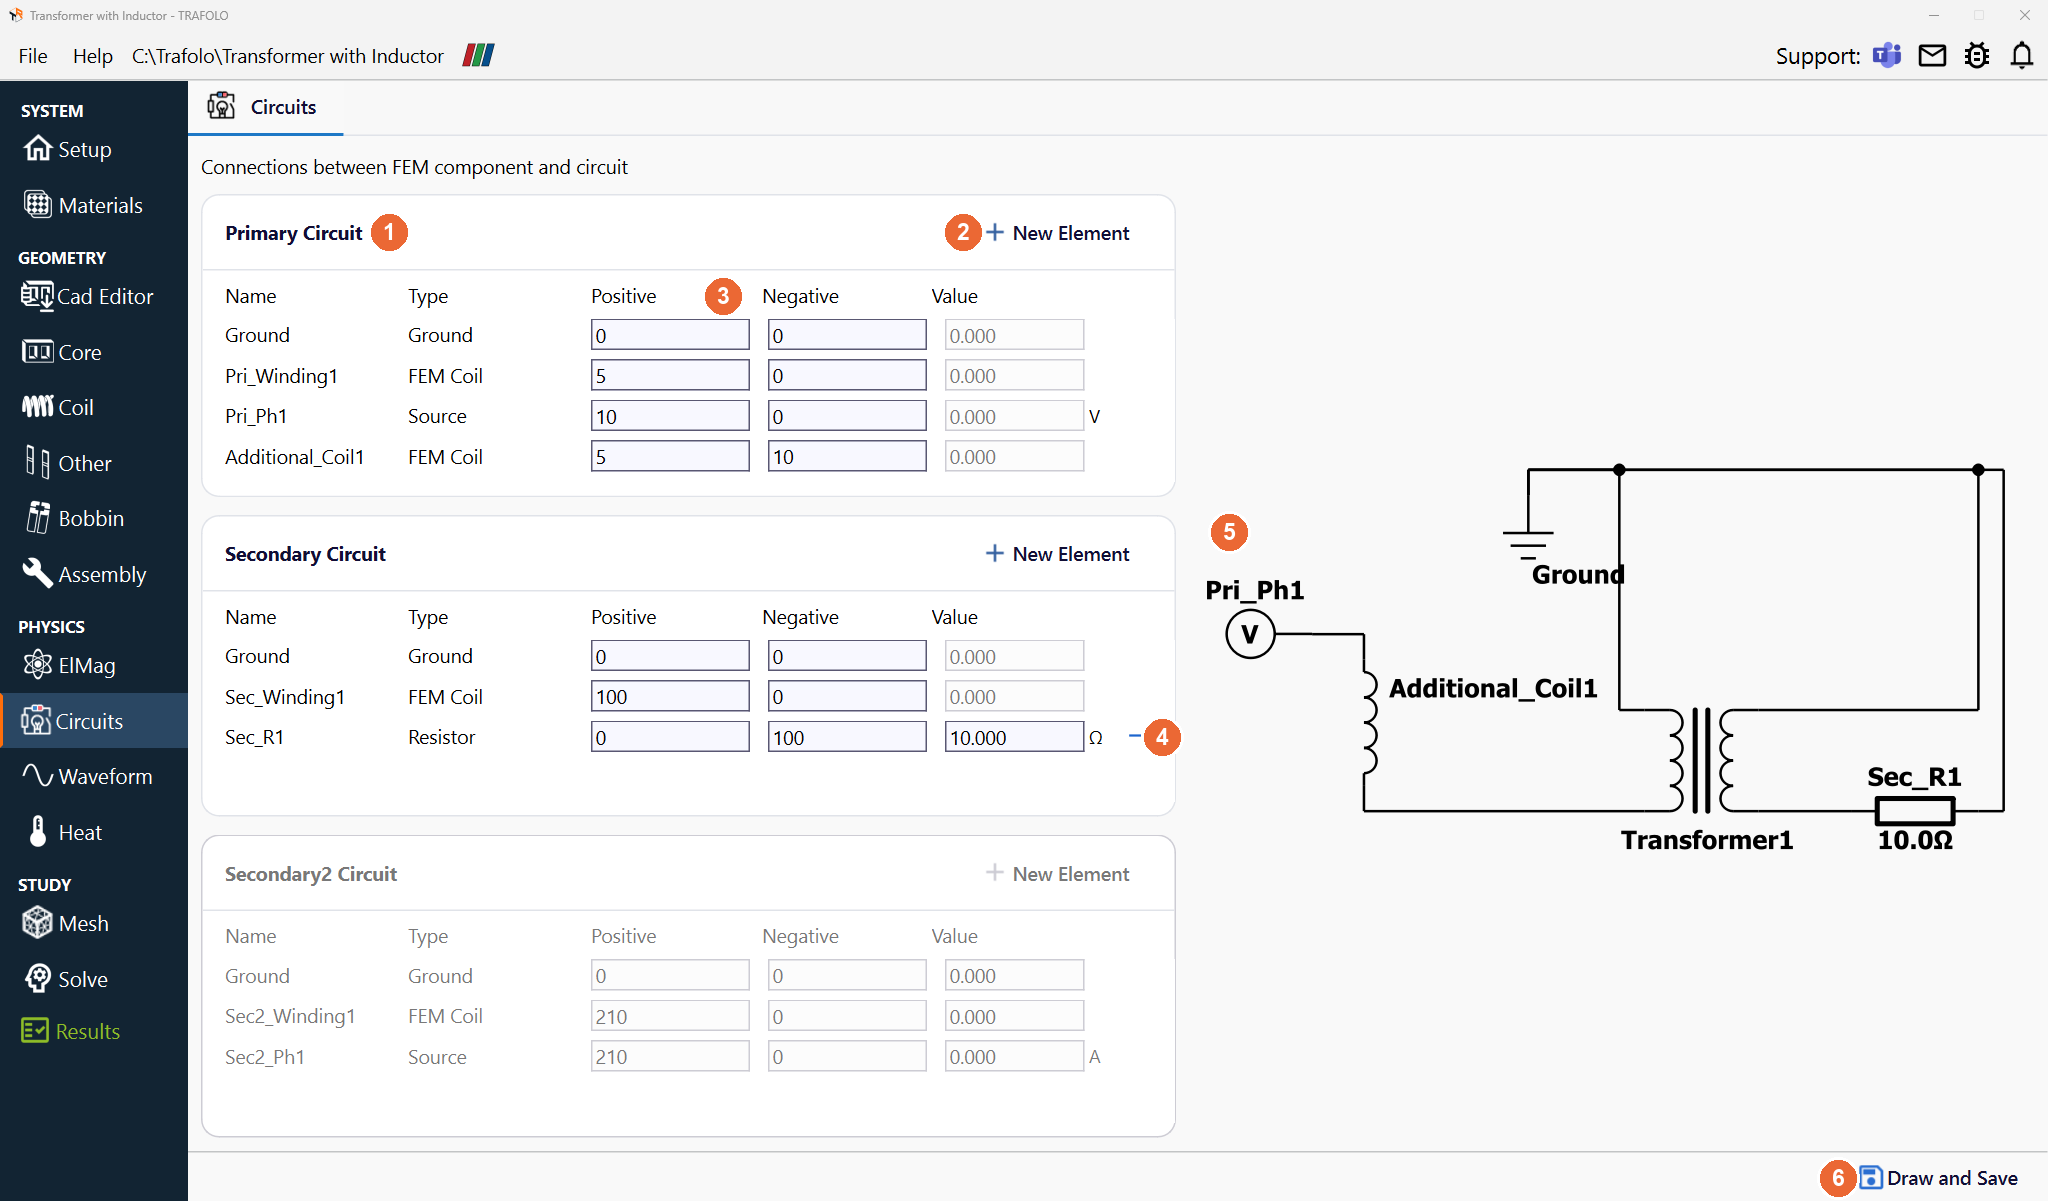Screen dimensions: 2048x1201
Task: Click the Pri_Ph1 voltage source symbol
Action: tap(1250, 634)
